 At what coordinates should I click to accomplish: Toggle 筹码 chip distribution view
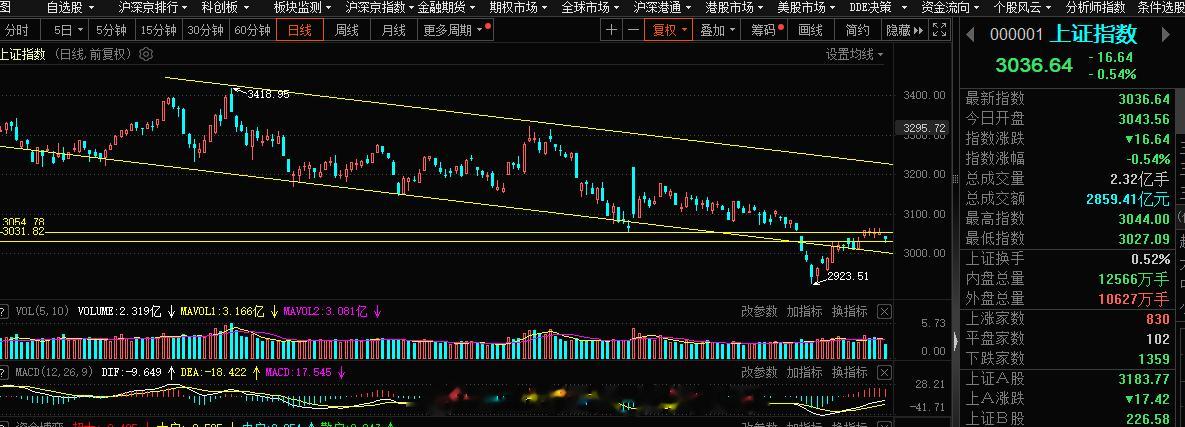coord(767,30)
